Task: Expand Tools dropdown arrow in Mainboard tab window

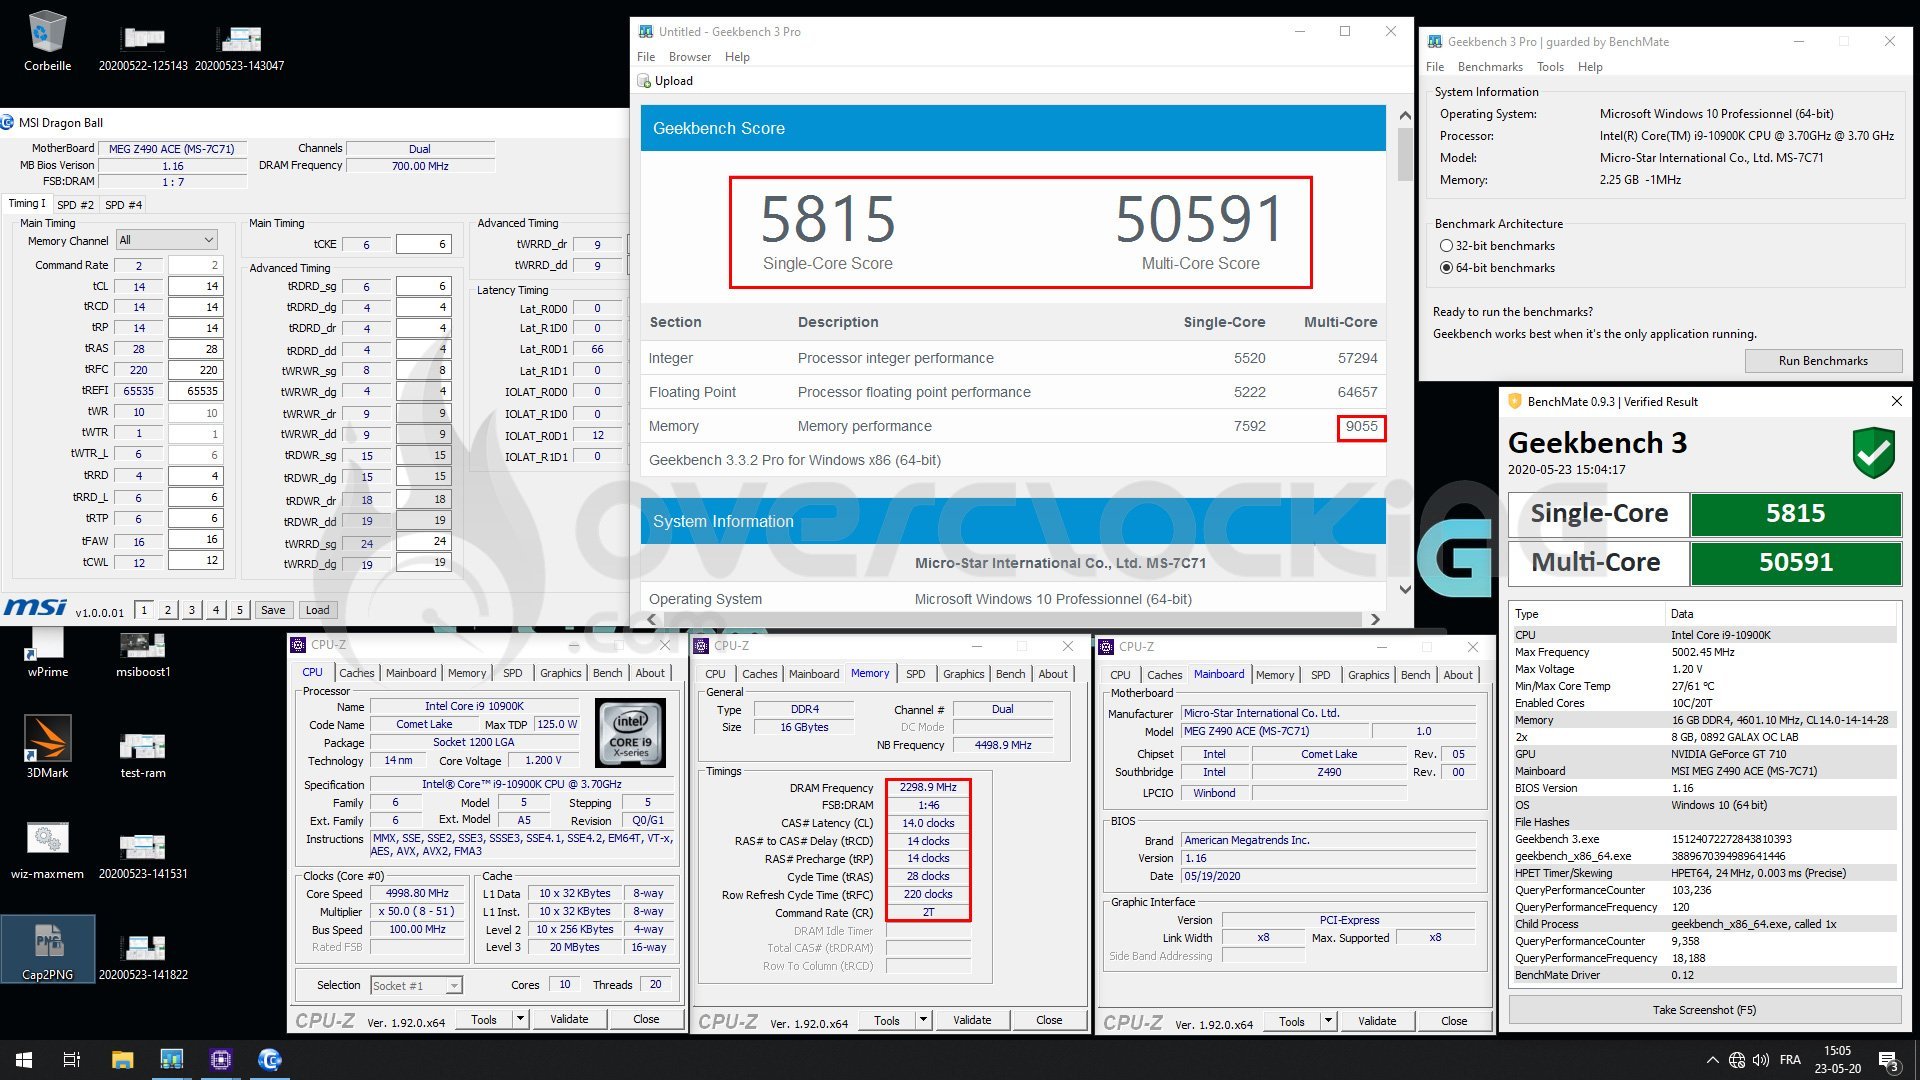Action: tap(1328, 1021)
